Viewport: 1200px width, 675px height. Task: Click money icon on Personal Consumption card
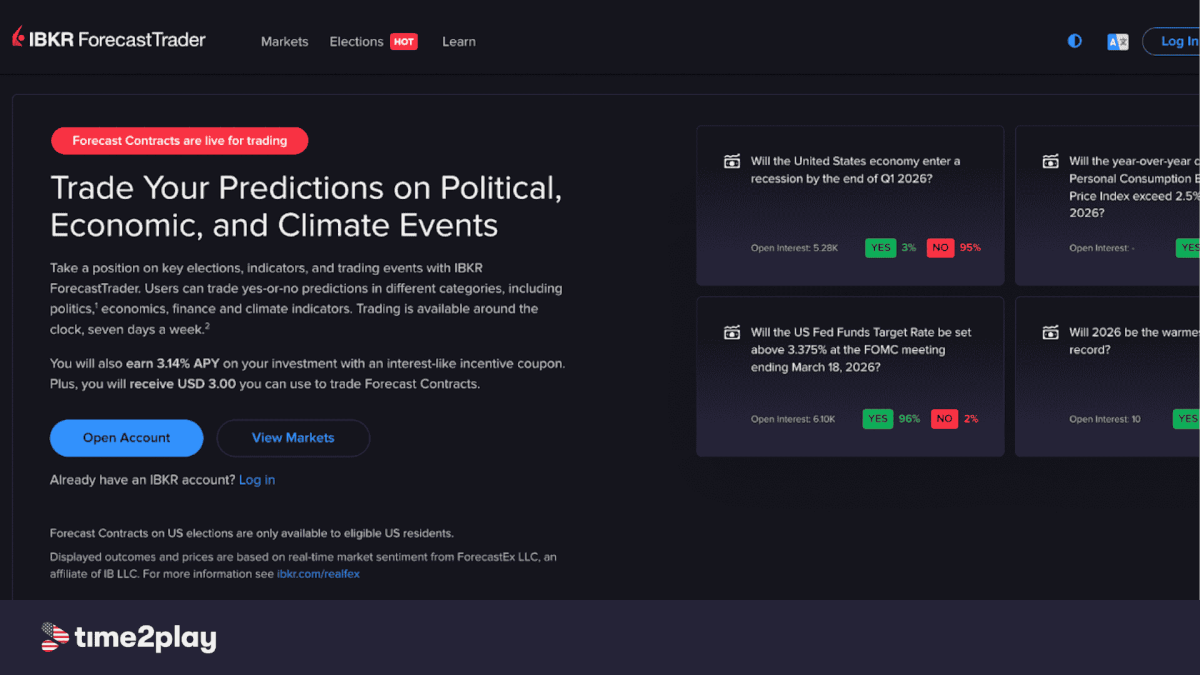pyautogui.click(x=1050, y=161)
